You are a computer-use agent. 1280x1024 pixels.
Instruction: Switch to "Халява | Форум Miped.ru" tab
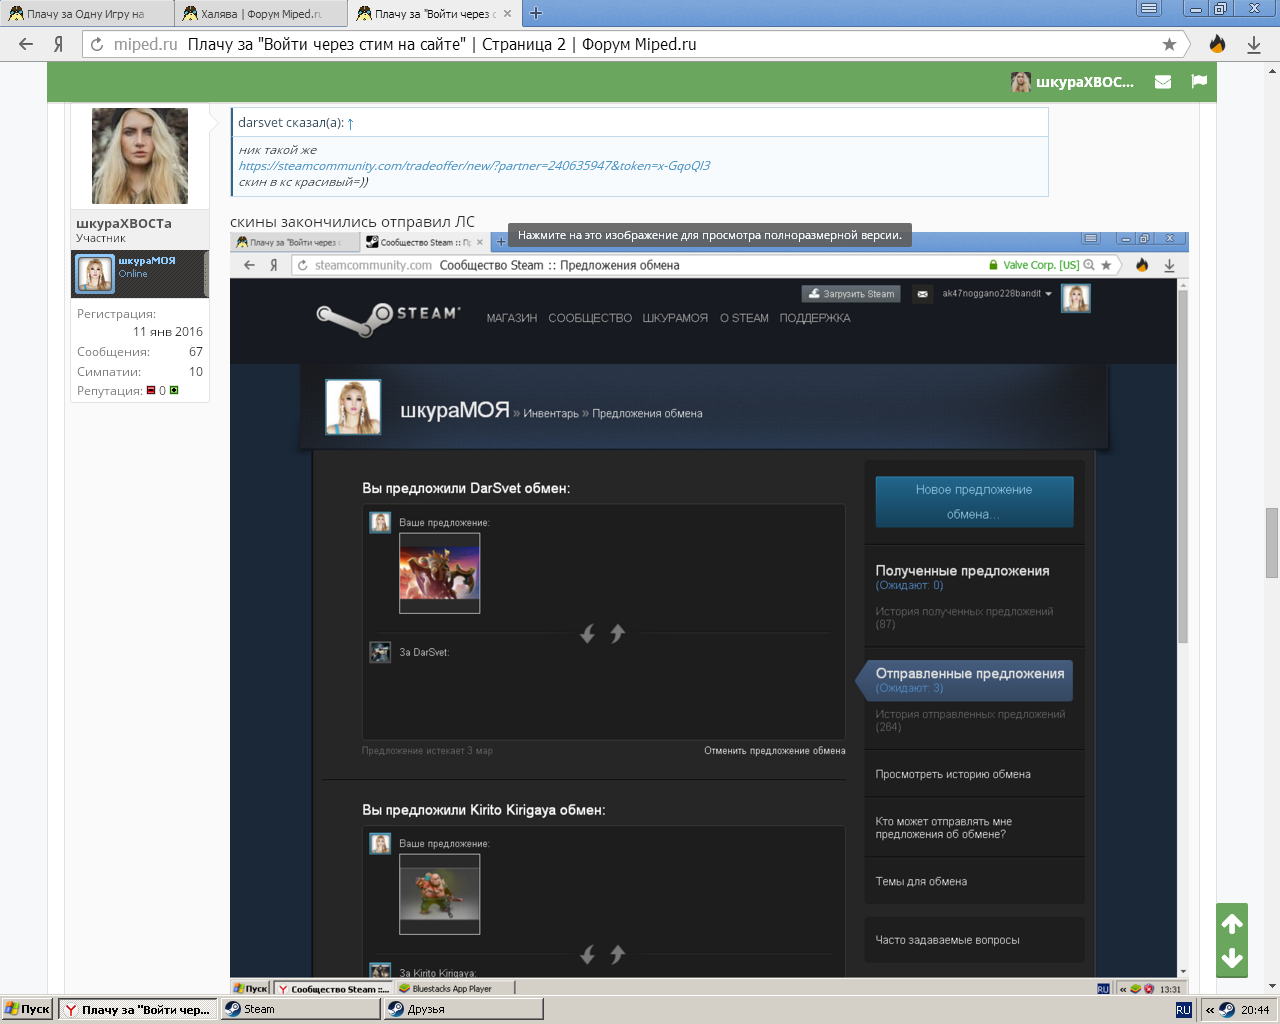[x=260, y=14]
